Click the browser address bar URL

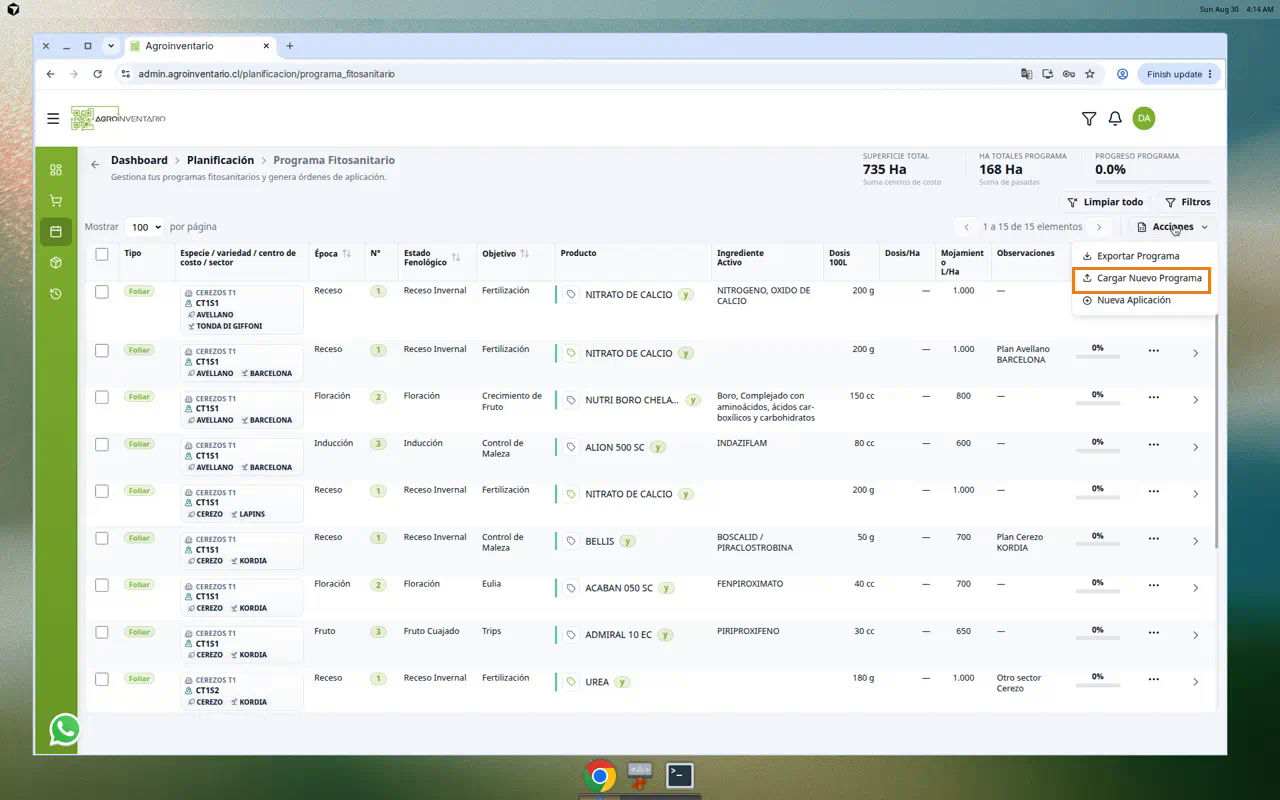(266, 74)
